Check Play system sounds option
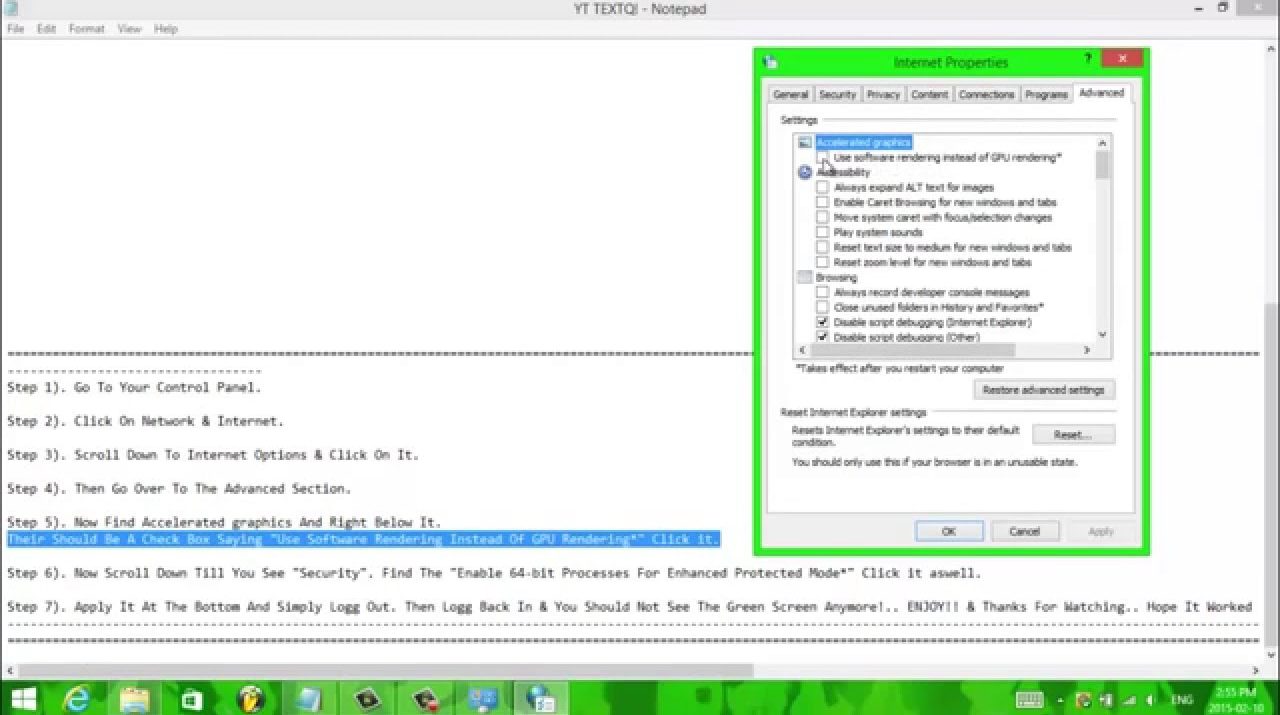The height and width of the screenshot is (715, 1280). click(822, 232)
